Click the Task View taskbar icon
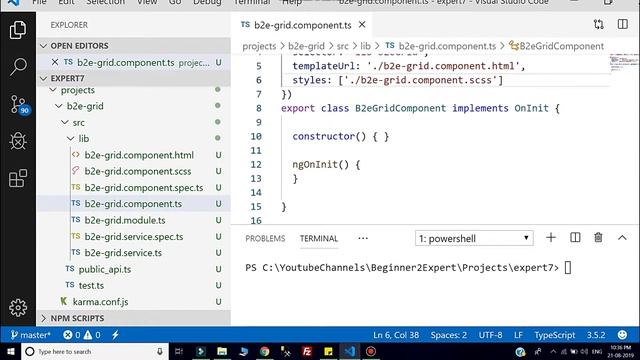The height and width of the screenshot is (360, 640). click(179, 351)
